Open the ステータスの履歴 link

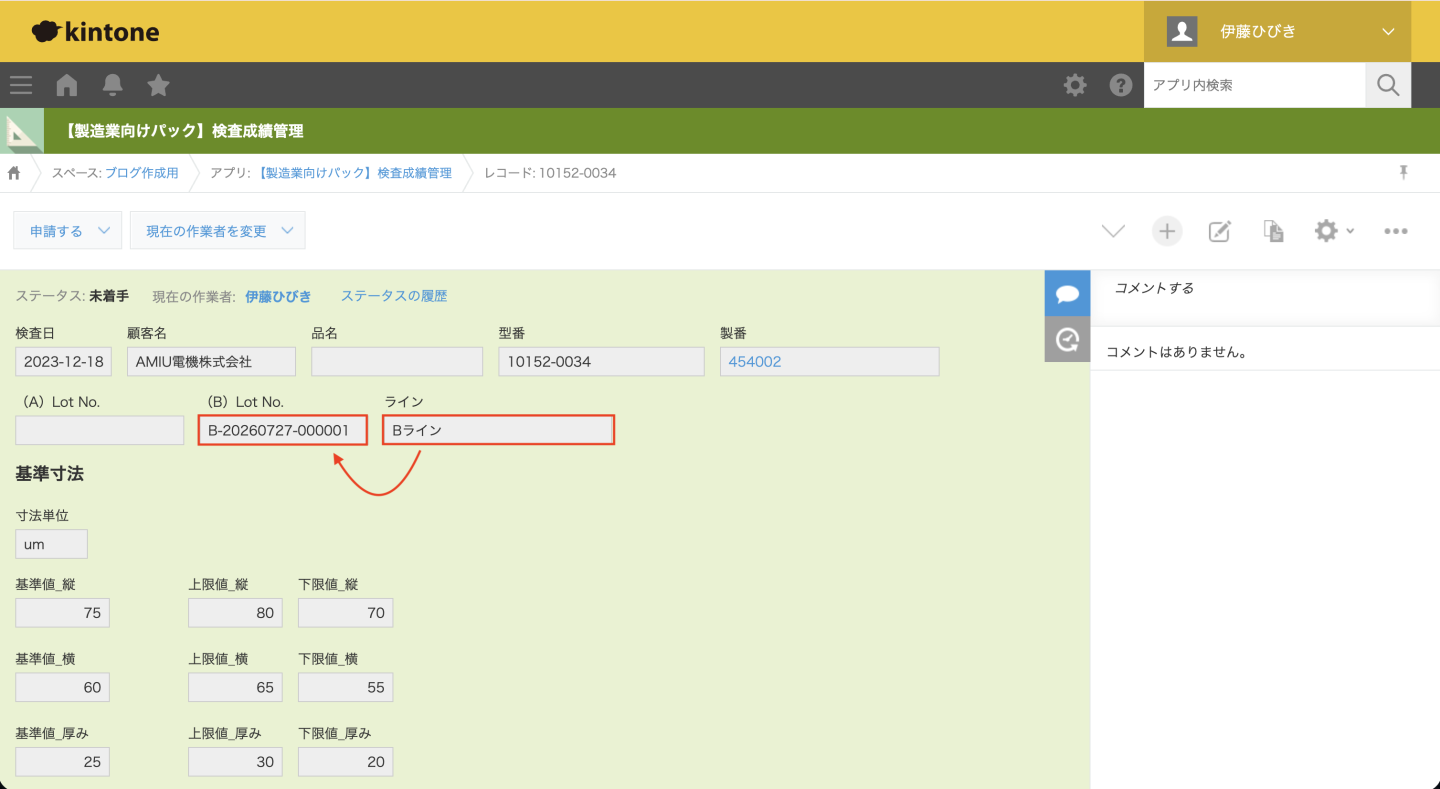394,296
